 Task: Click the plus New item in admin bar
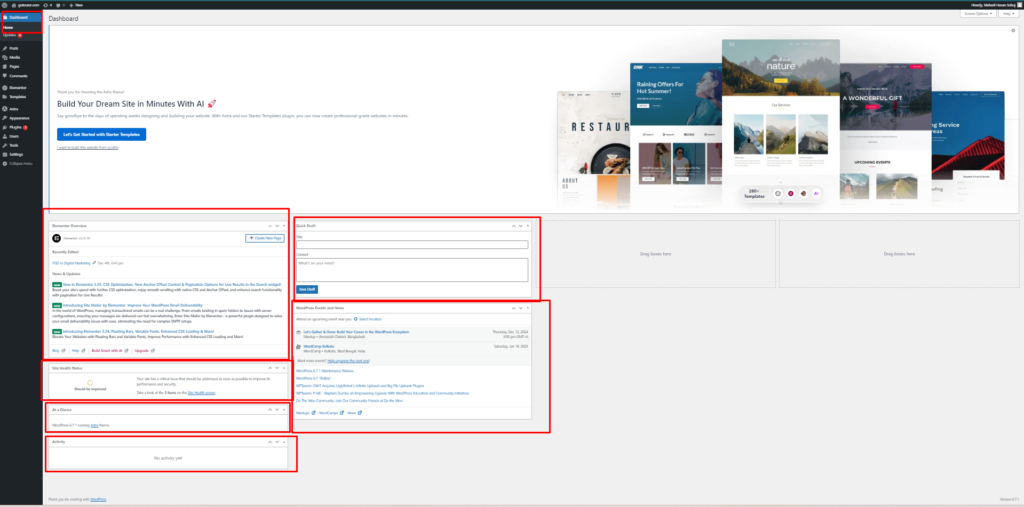75,5
